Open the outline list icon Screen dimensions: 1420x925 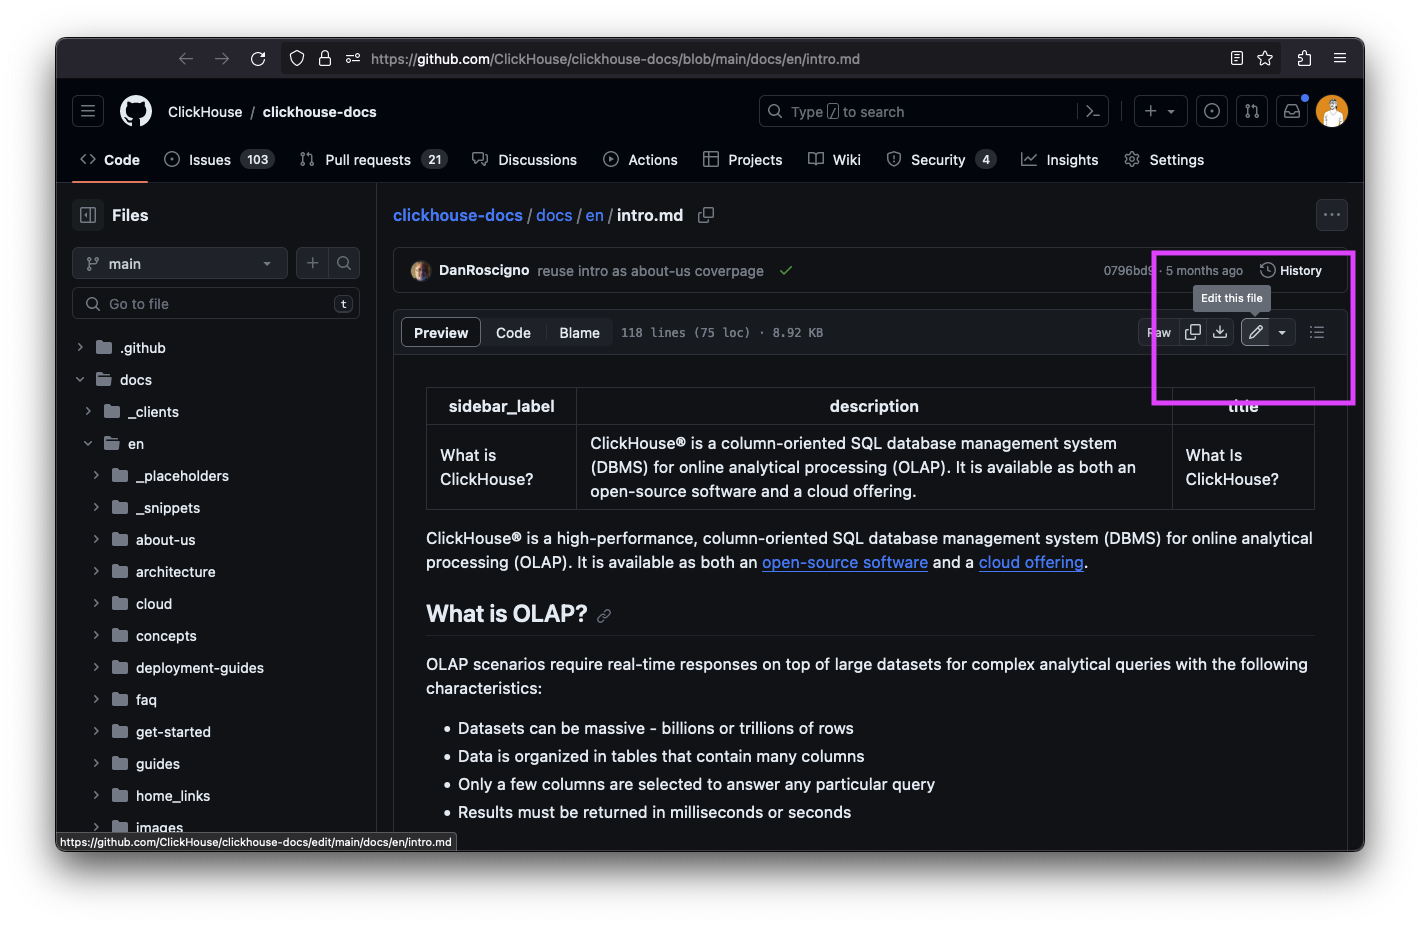click(x=1317, y=332)
